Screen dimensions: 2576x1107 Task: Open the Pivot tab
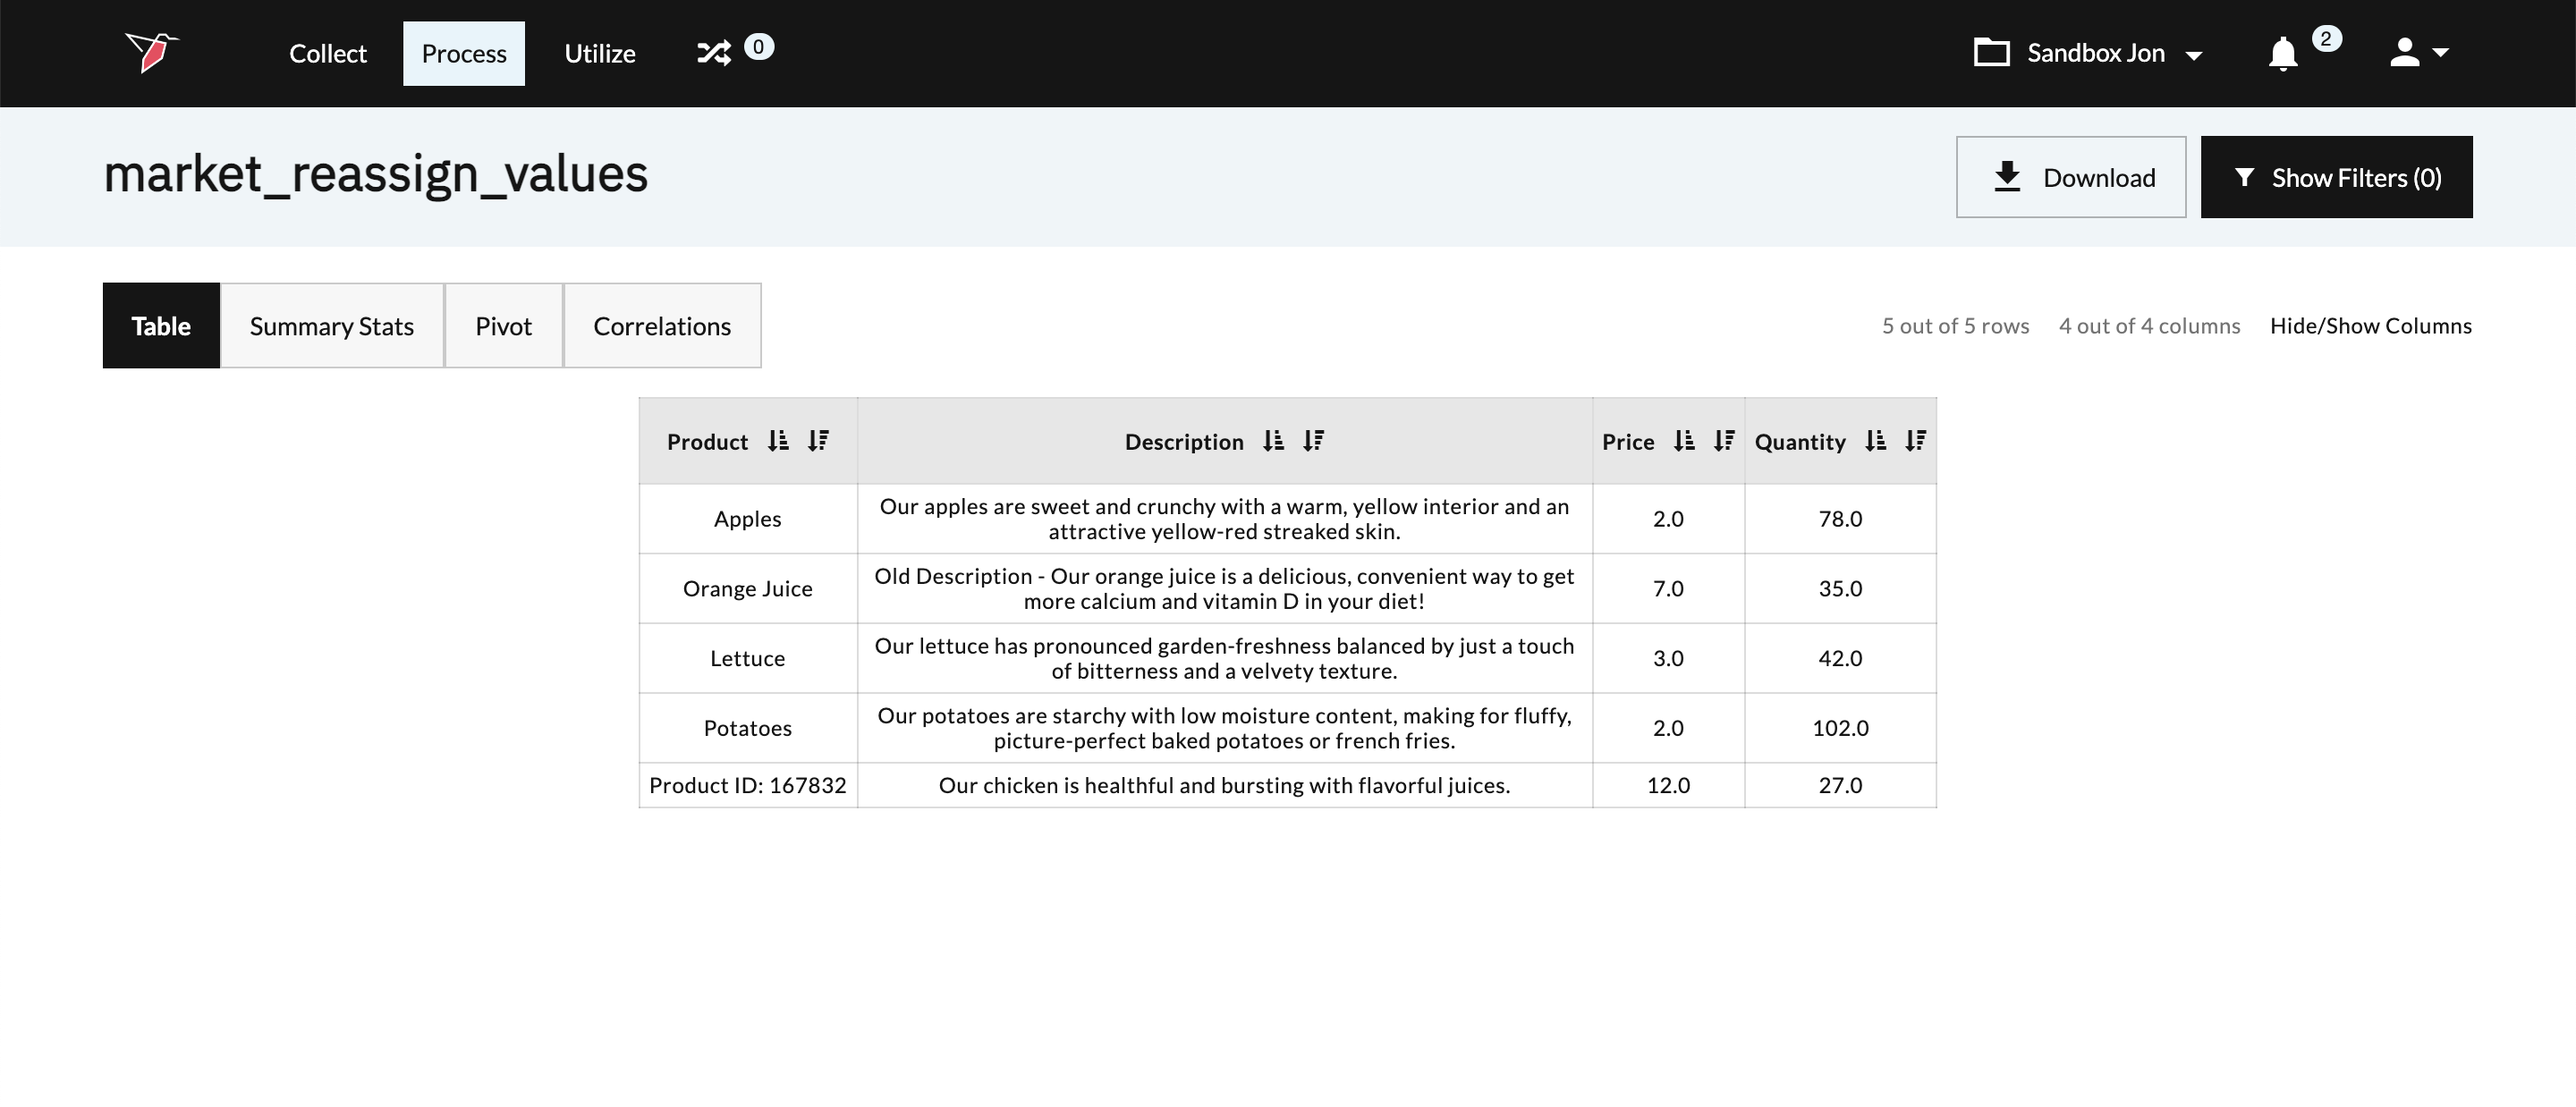[503, 326]
